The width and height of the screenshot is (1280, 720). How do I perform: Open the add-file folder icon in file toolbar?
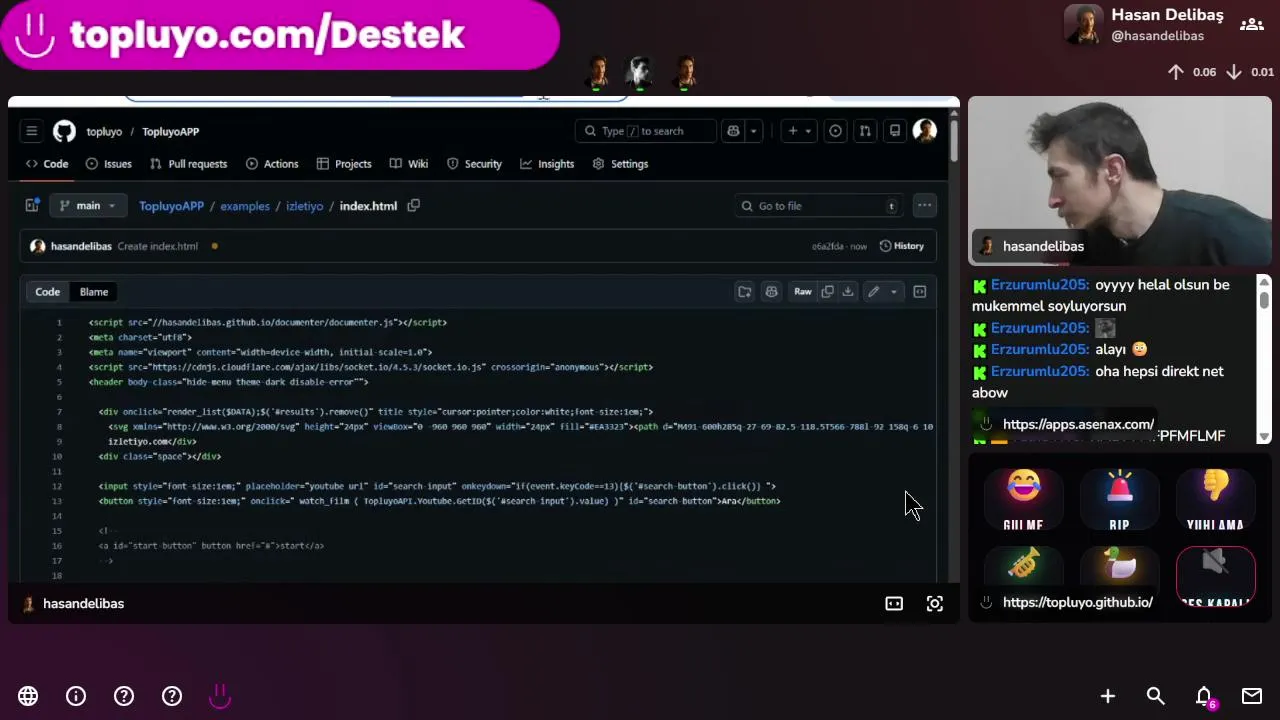pos(744,292)
